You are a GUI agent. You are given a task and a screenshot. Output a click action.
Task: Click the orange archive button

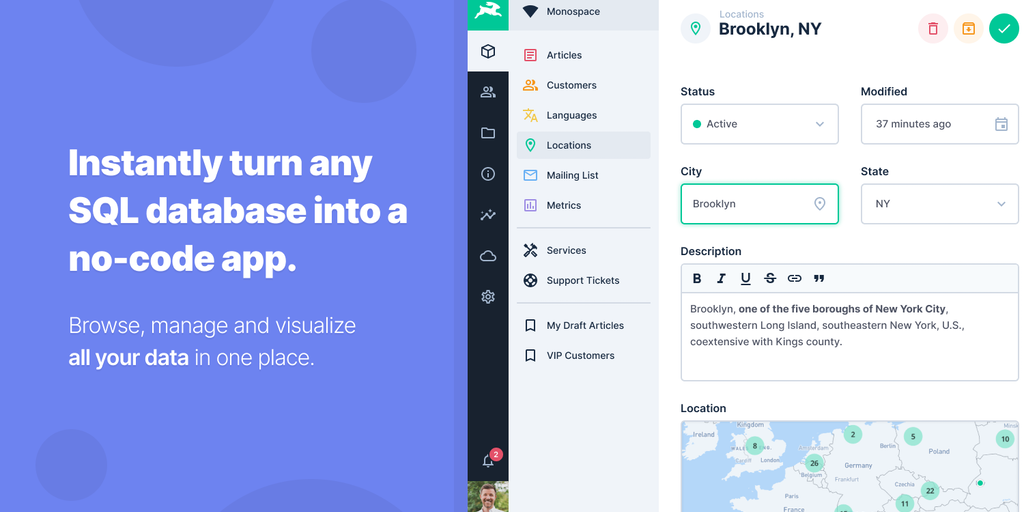click(x=968, y=29)
